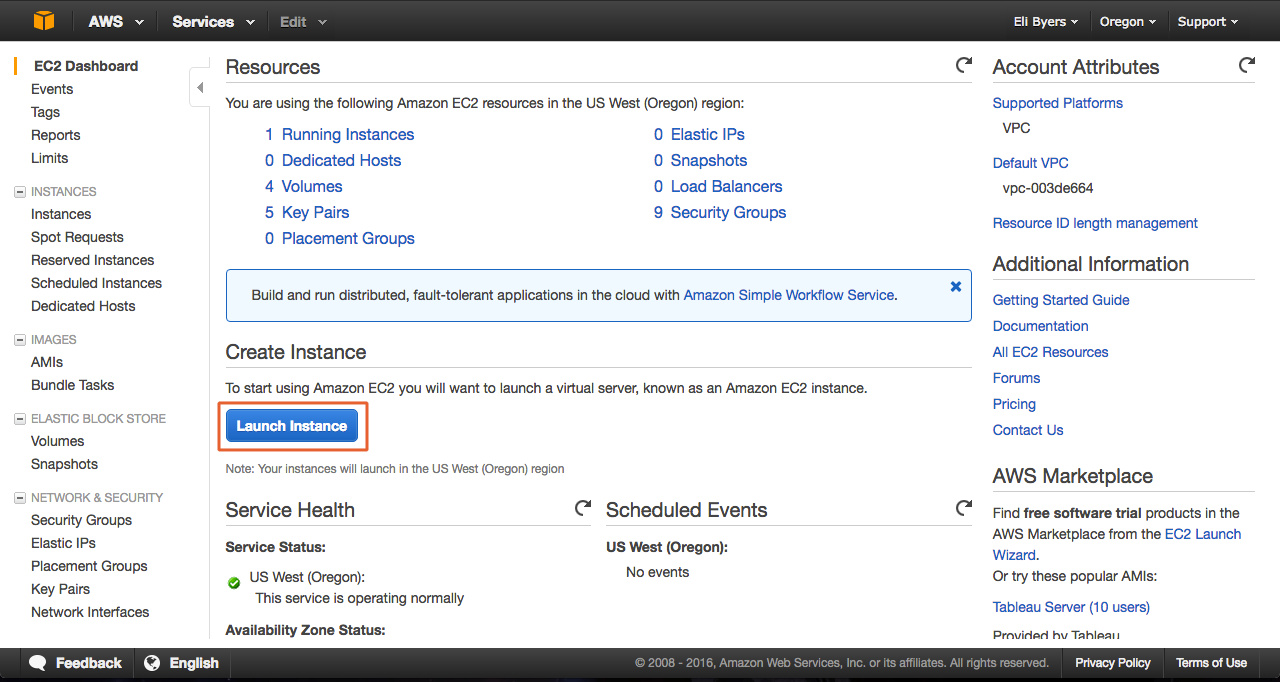
Task: Refresh the Service Health panel
Action: (583, 508)
